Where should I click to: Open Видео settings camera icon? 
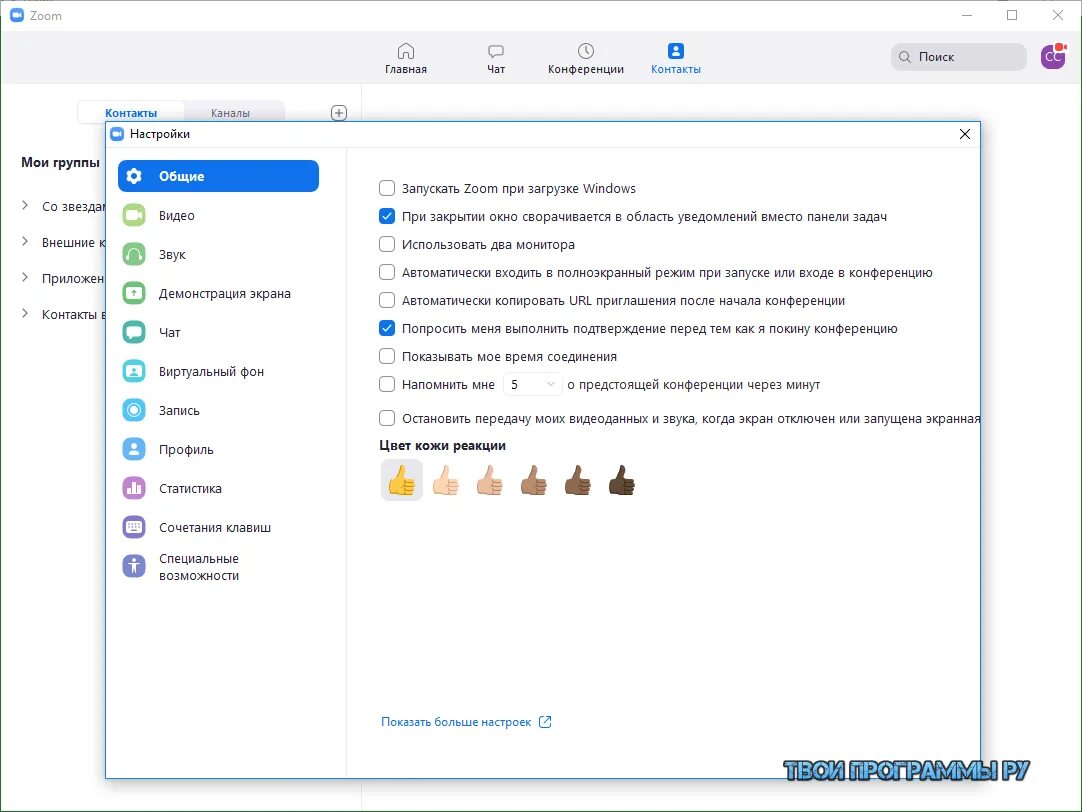click(134, 215)
